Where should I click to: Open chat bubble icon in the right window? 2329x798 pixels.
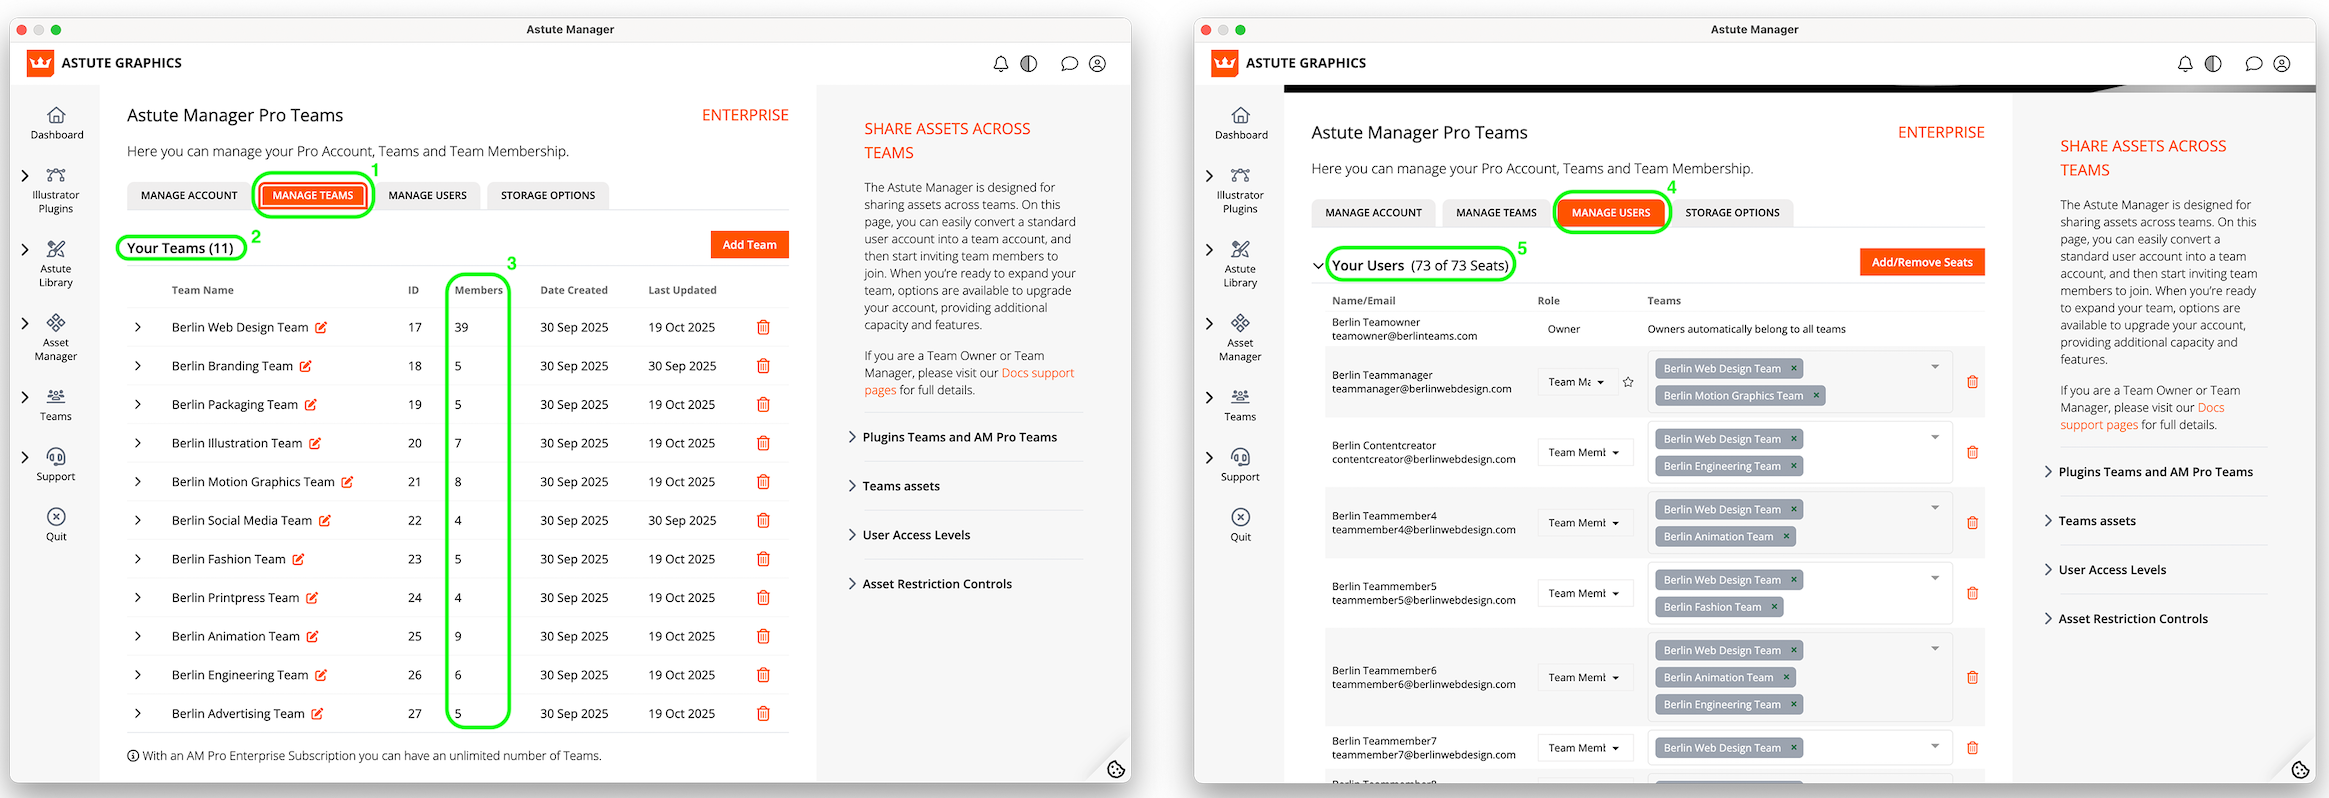point(2253,64)
